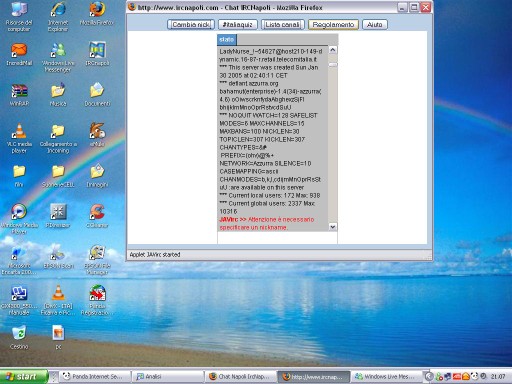This screenshot has height=384, width=512.
Task: Open IncrediMail desktop shortcut
Action: coord(19,55)
